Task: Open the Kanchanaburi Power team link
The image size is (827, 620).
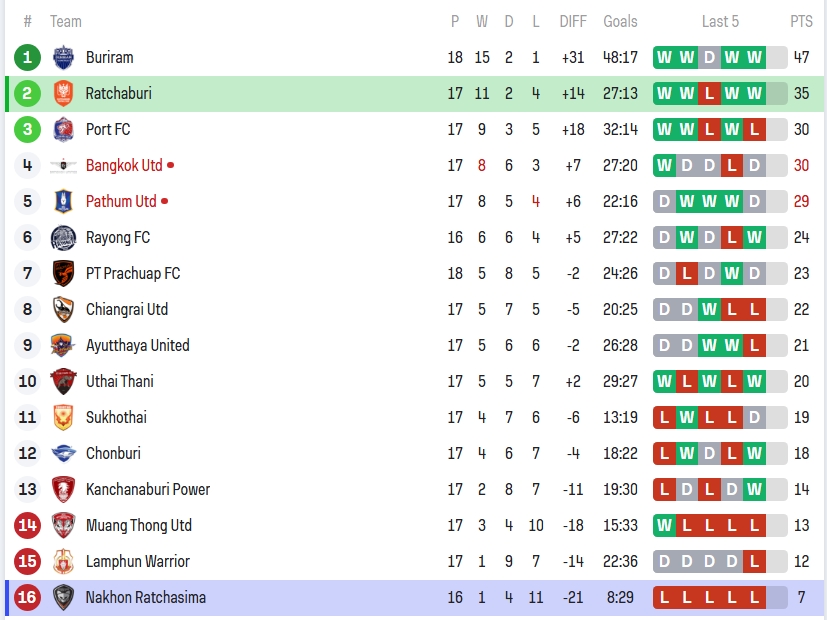Action: click(x=148, y=489)
